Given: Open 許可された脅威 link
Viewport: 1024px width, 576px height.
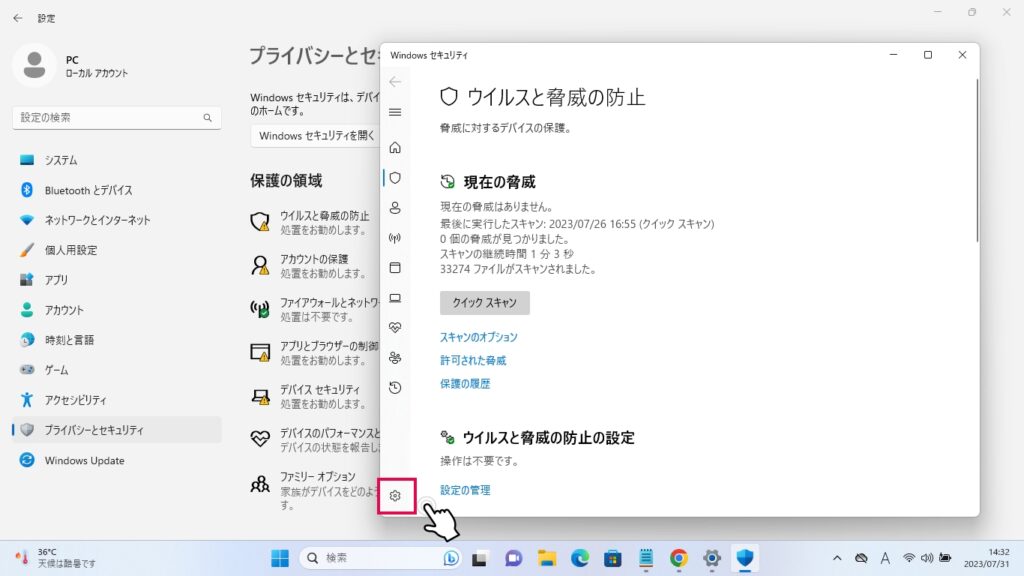Looking at the screenshot, I should click(x=473, y=361).
